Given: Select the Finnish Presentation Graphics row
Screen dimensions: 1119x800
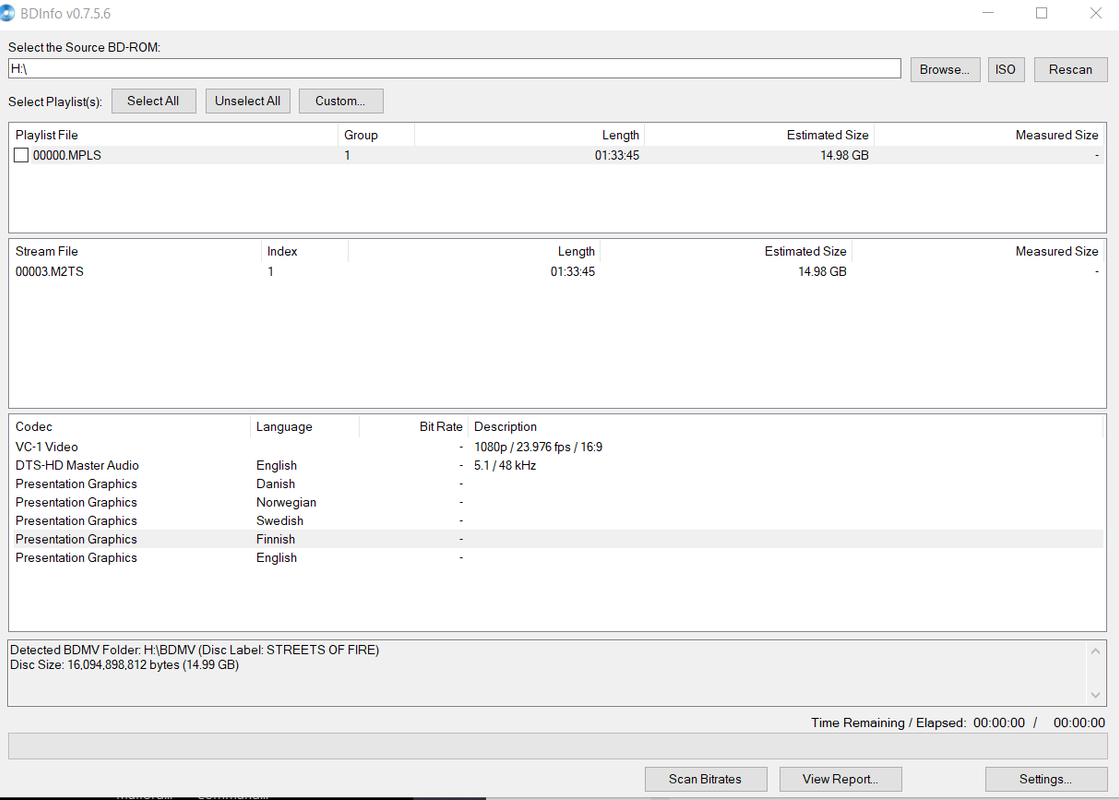Looking at the screenshot, I should click(557, 540).
